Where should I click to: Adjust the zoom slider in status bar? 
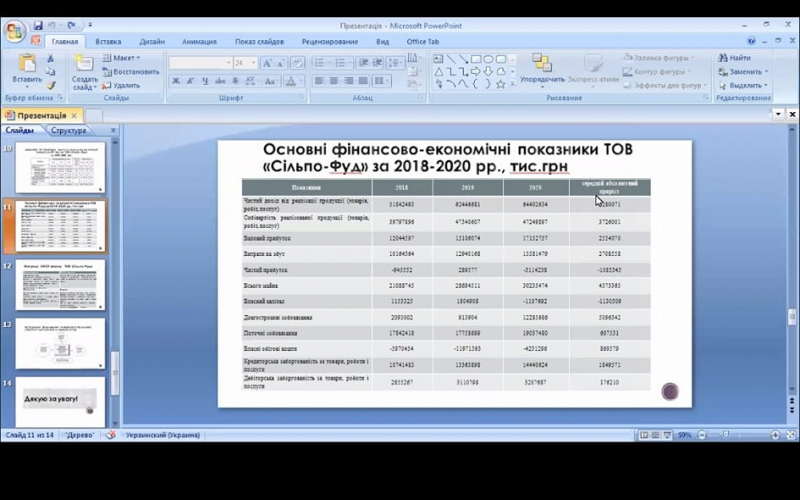pos(726,435)
